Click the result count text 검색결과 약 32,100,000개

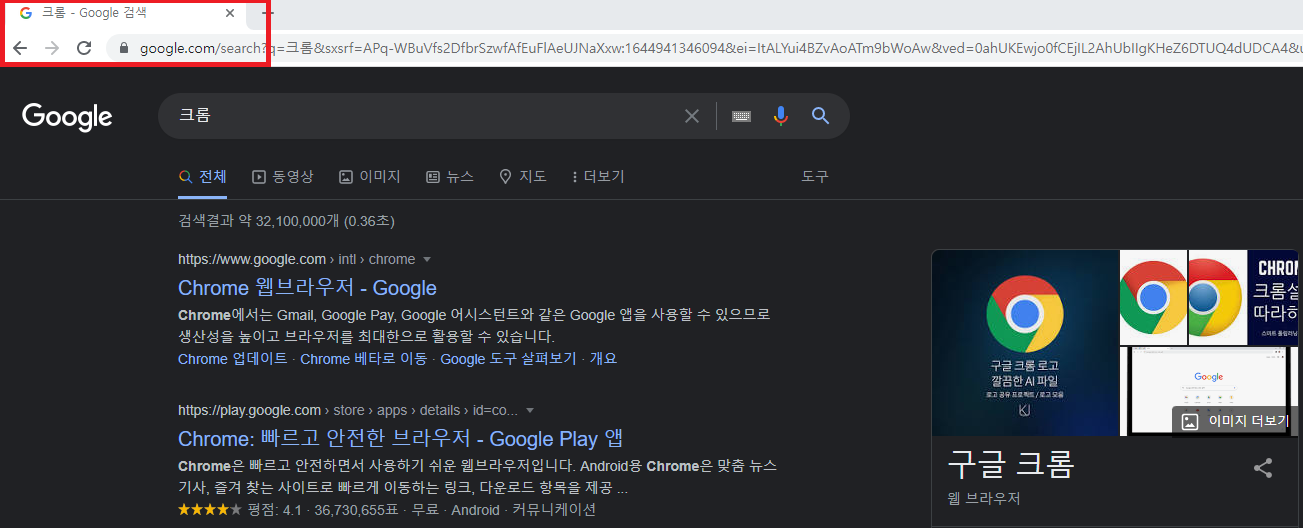(258, 221)
